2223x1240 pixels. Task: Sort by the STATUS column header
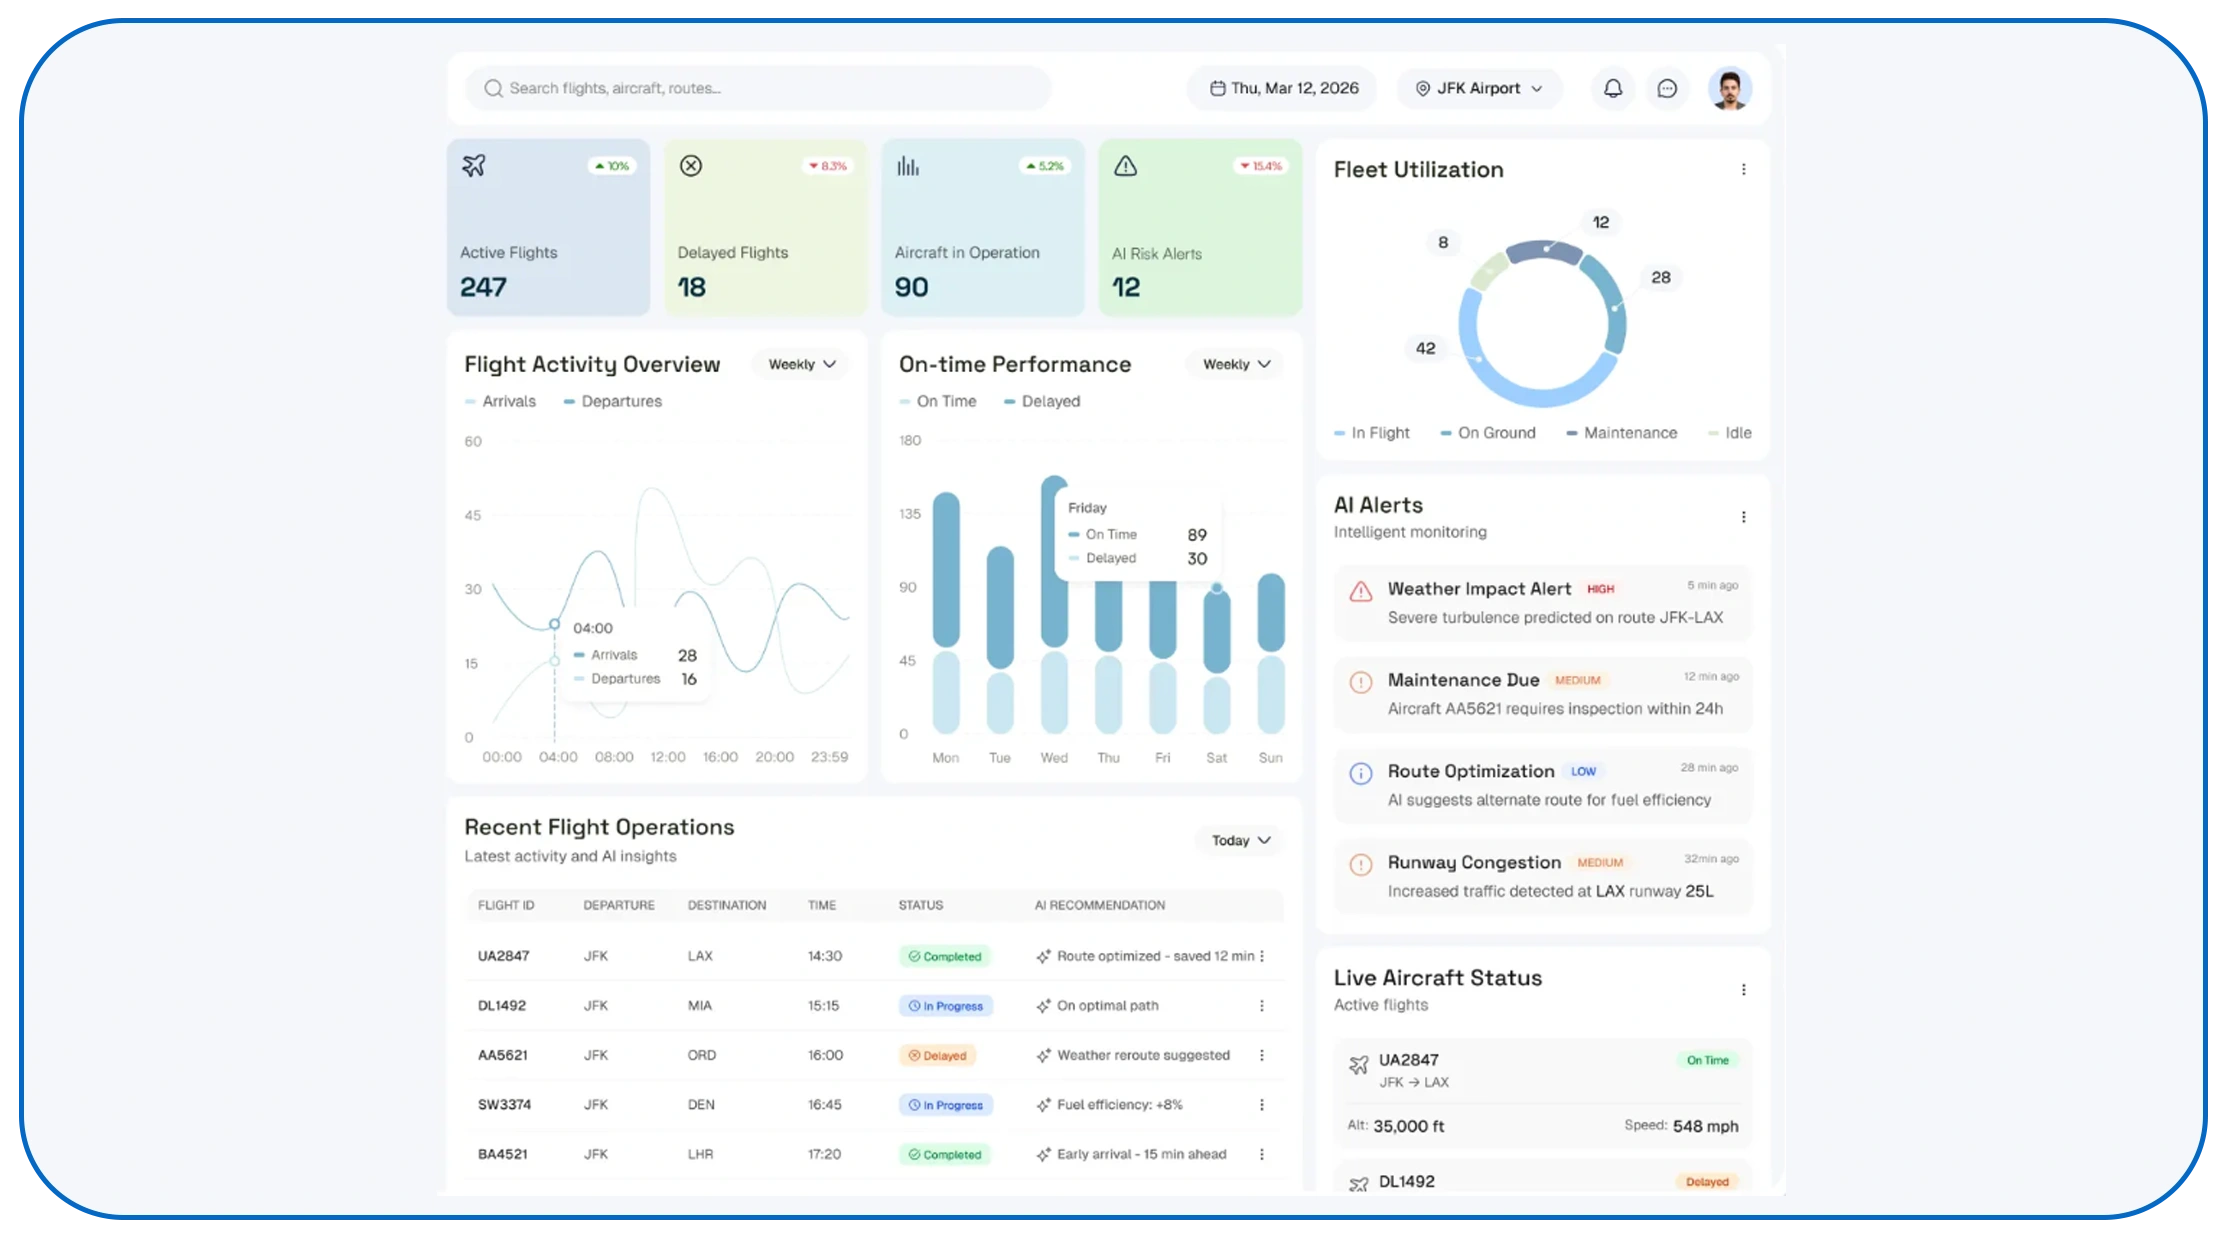(x=921, y=906)
